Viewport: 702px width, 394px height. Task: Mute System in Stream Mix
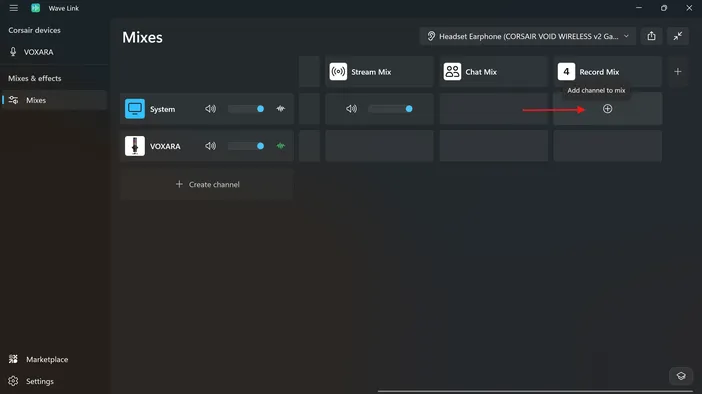tap(351, 109)
